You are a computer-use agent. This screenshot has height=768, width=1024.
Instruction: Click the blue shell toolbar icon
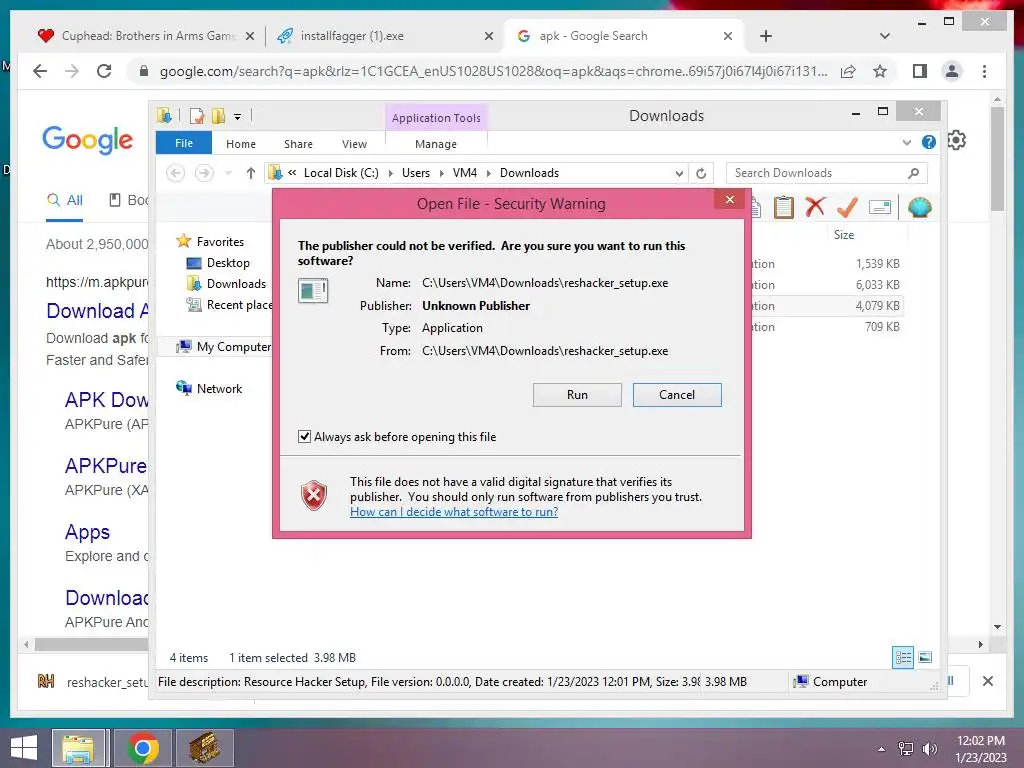click(920, 208)
